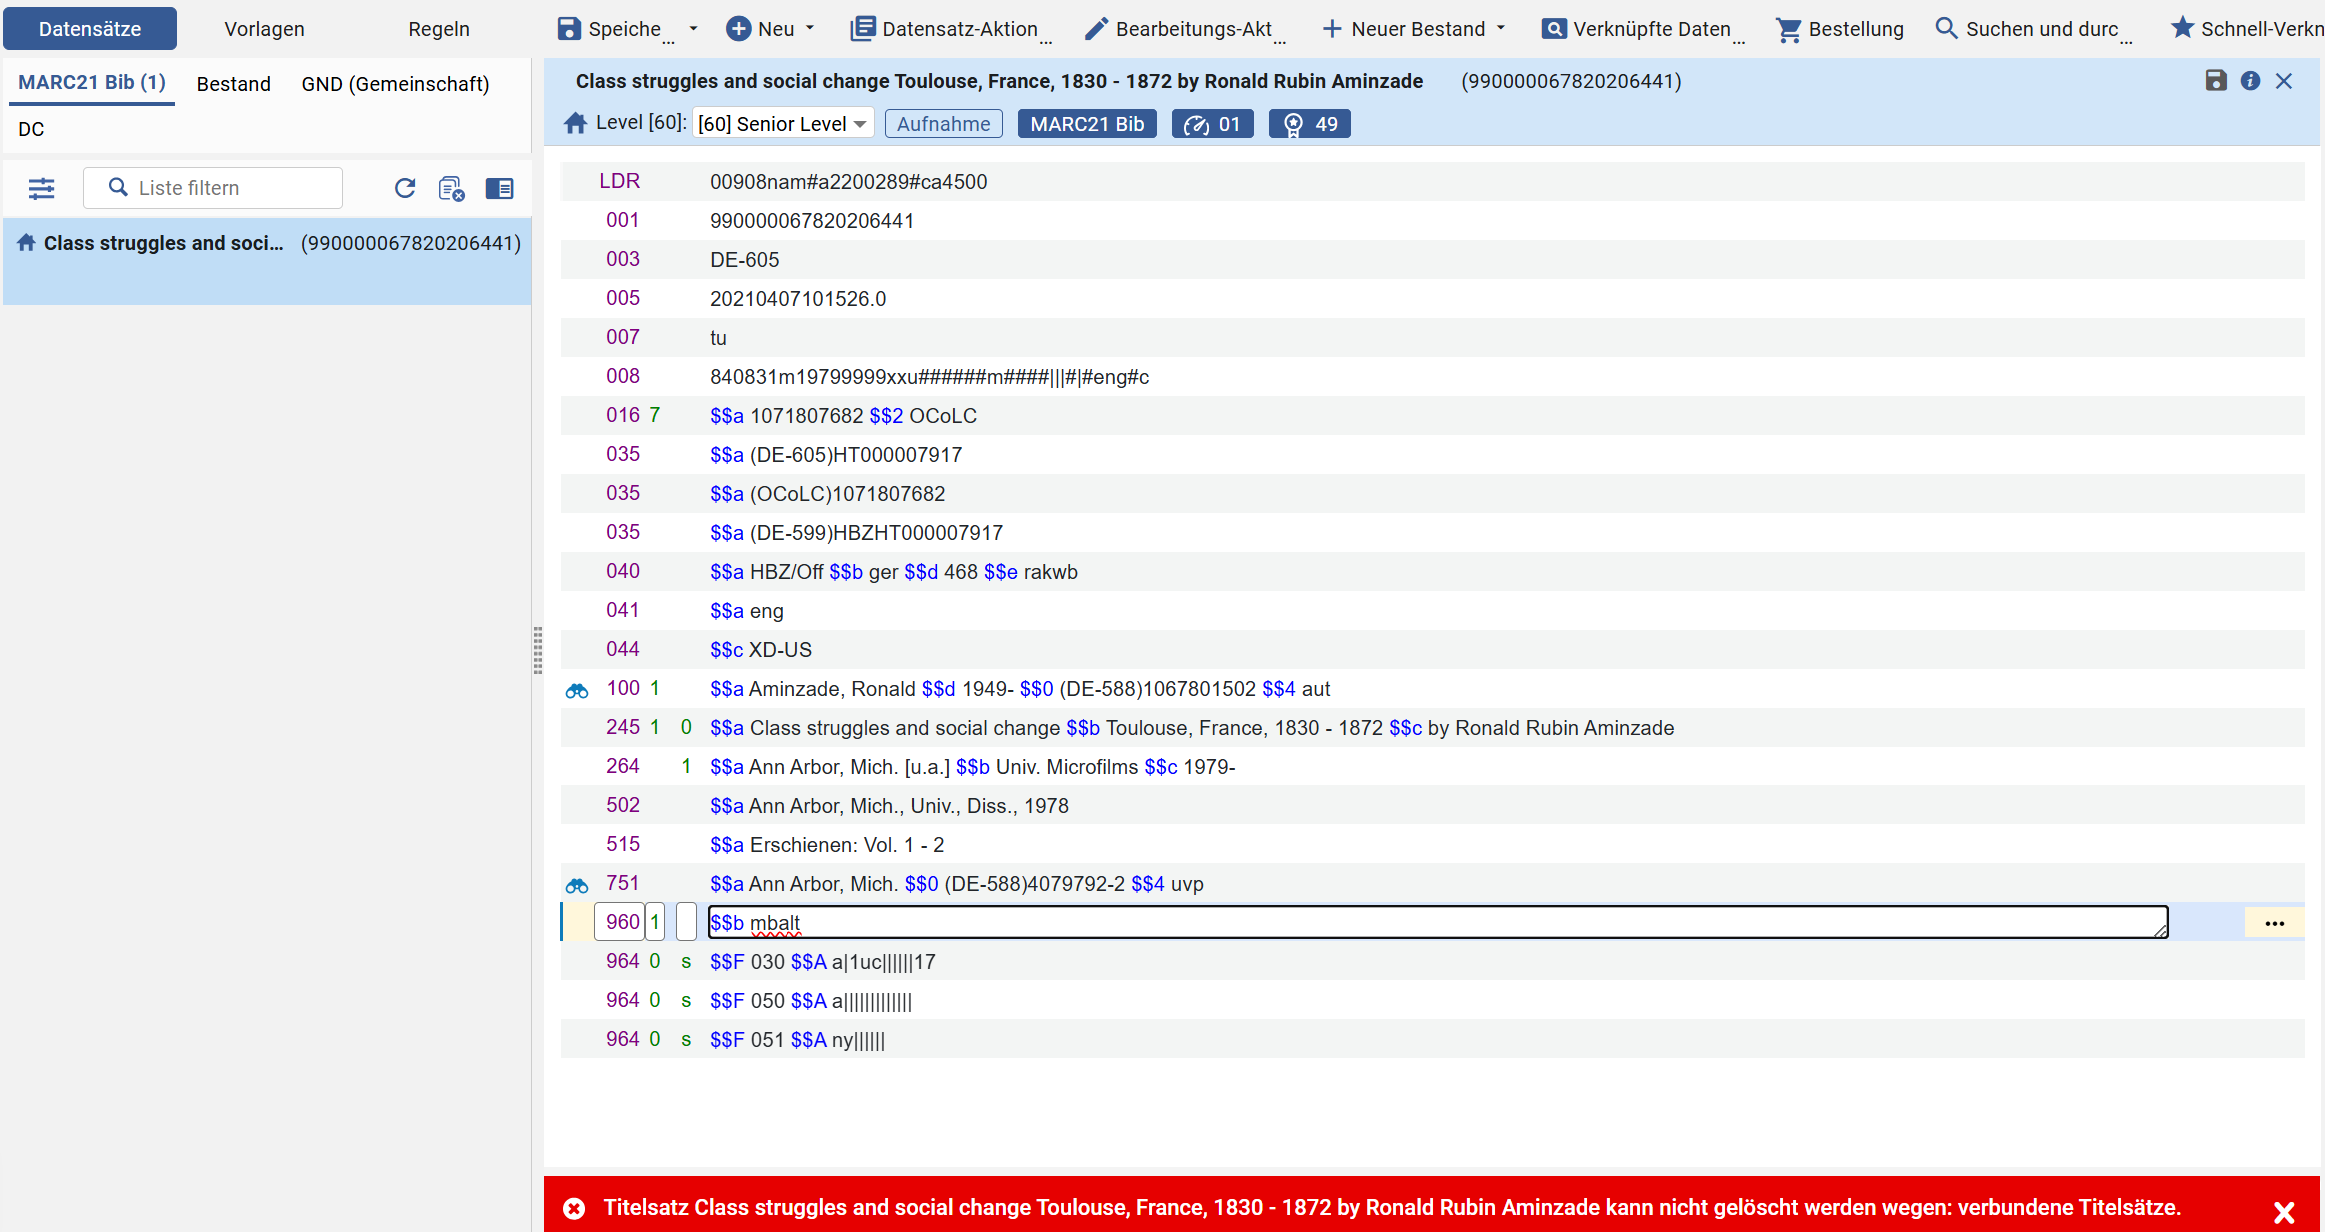Open the Speichern dropdown arrow

point(693,29)
